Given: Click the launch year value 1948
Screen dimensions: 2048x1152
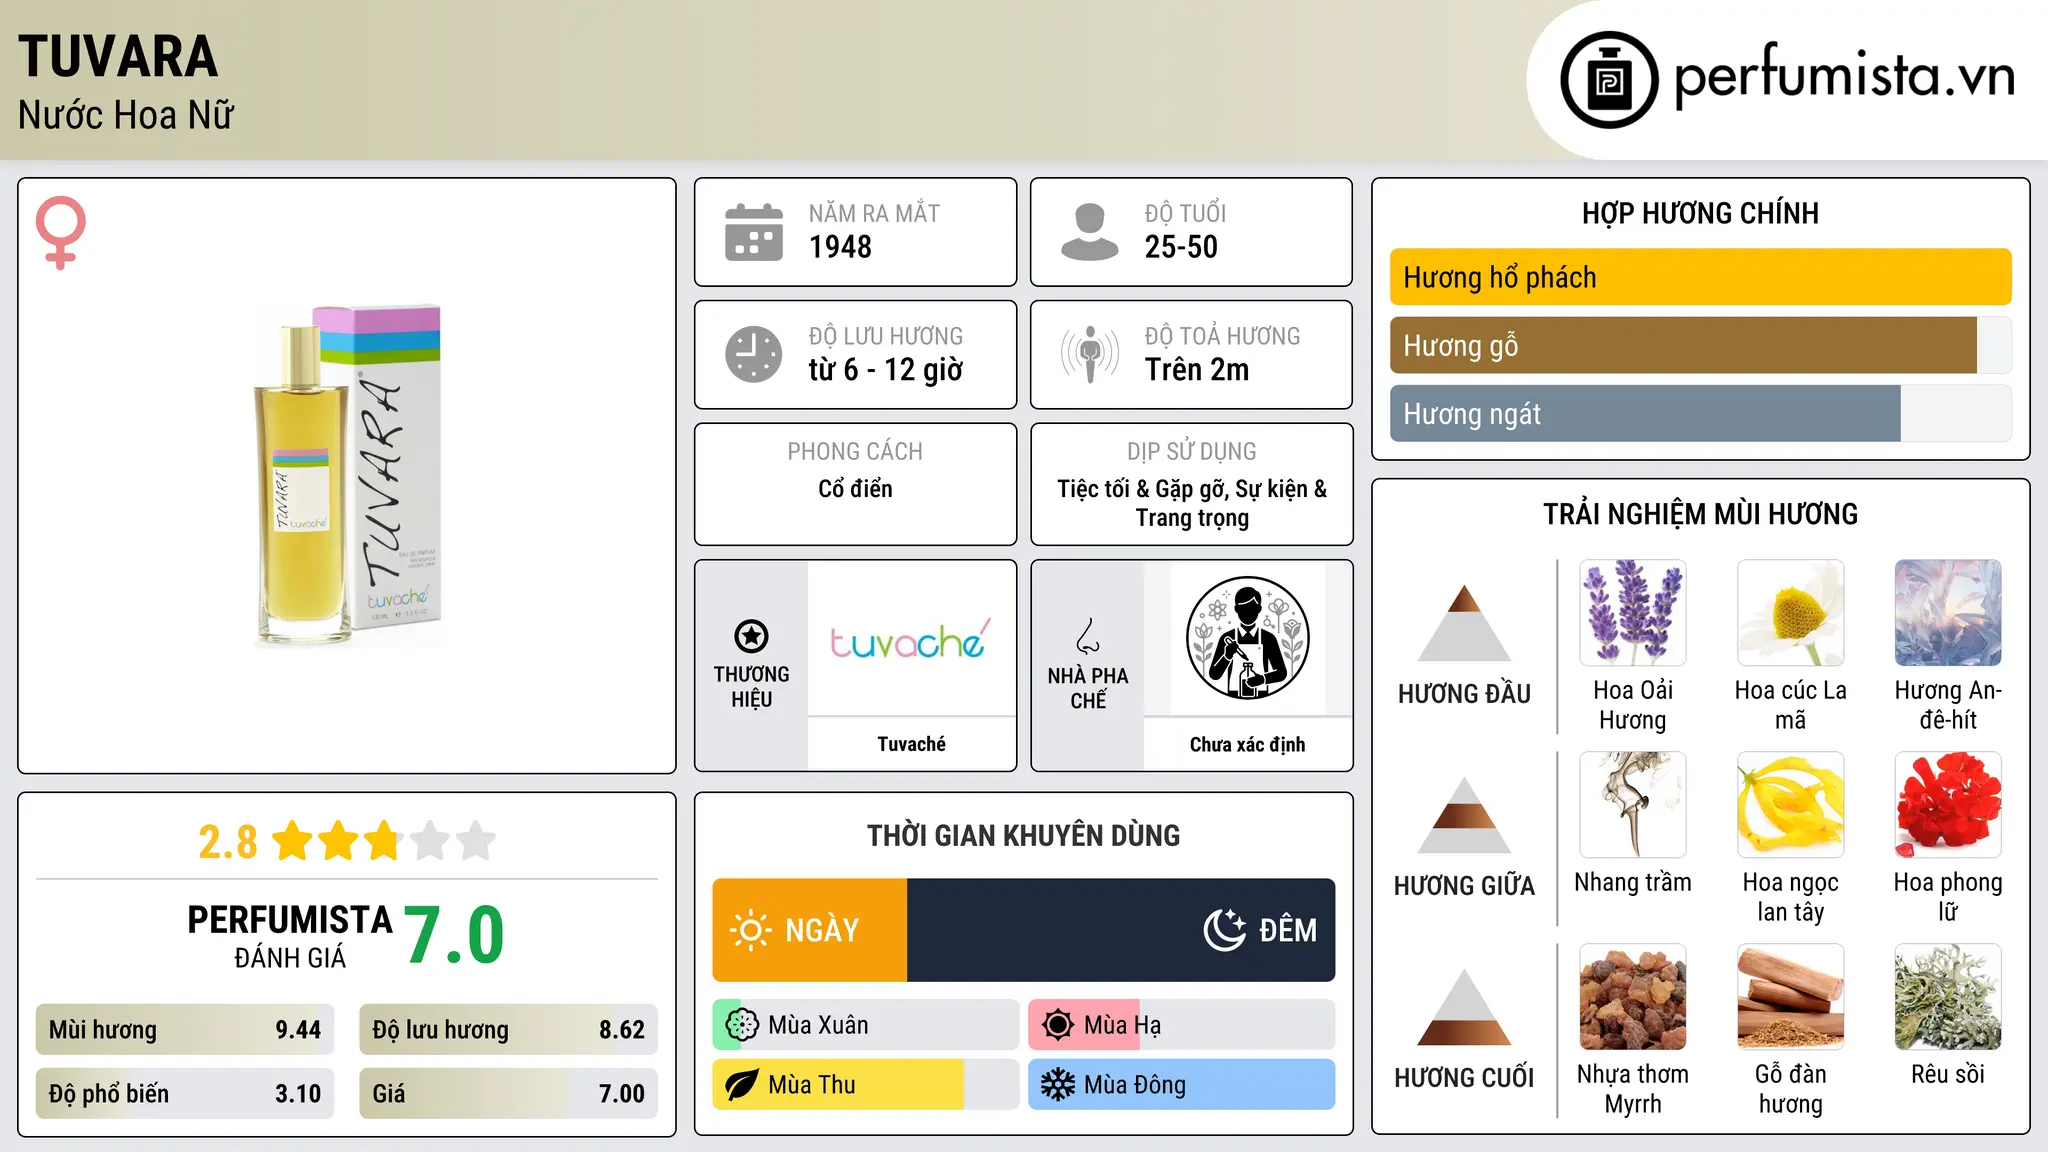Looking at the screenshot, I should tap(840, 247).
